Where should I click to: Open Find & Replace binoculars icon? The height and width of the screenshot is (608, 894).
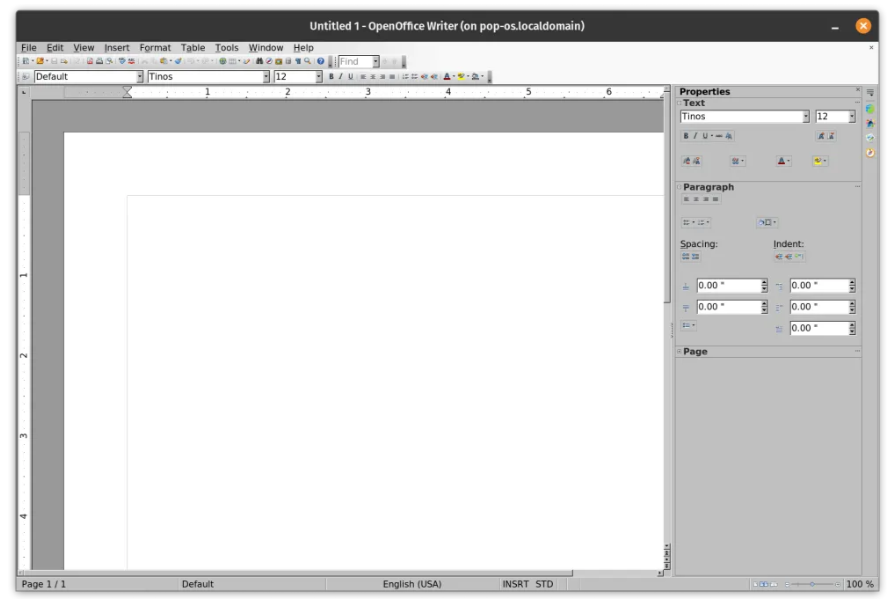(x=259, y=61)
